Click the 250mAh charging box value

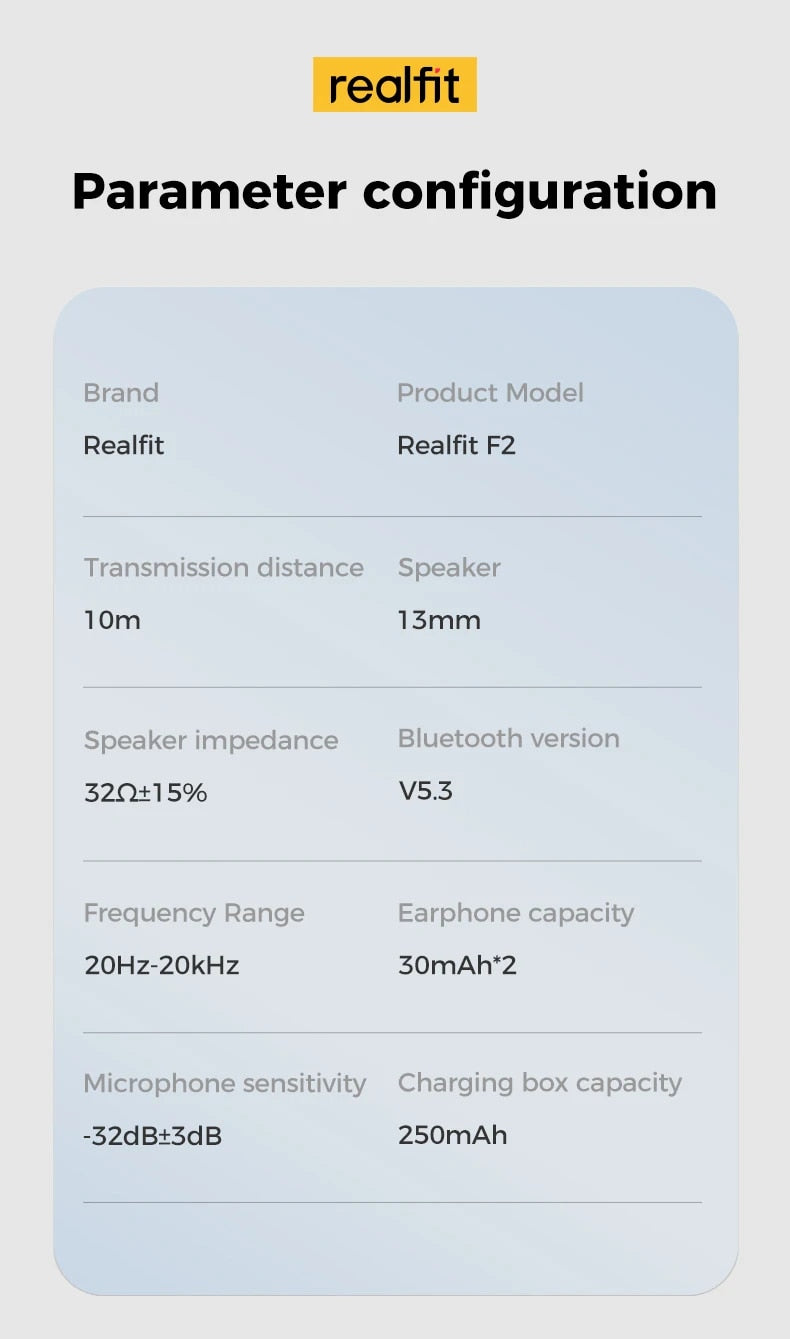tap(452, 1135)
